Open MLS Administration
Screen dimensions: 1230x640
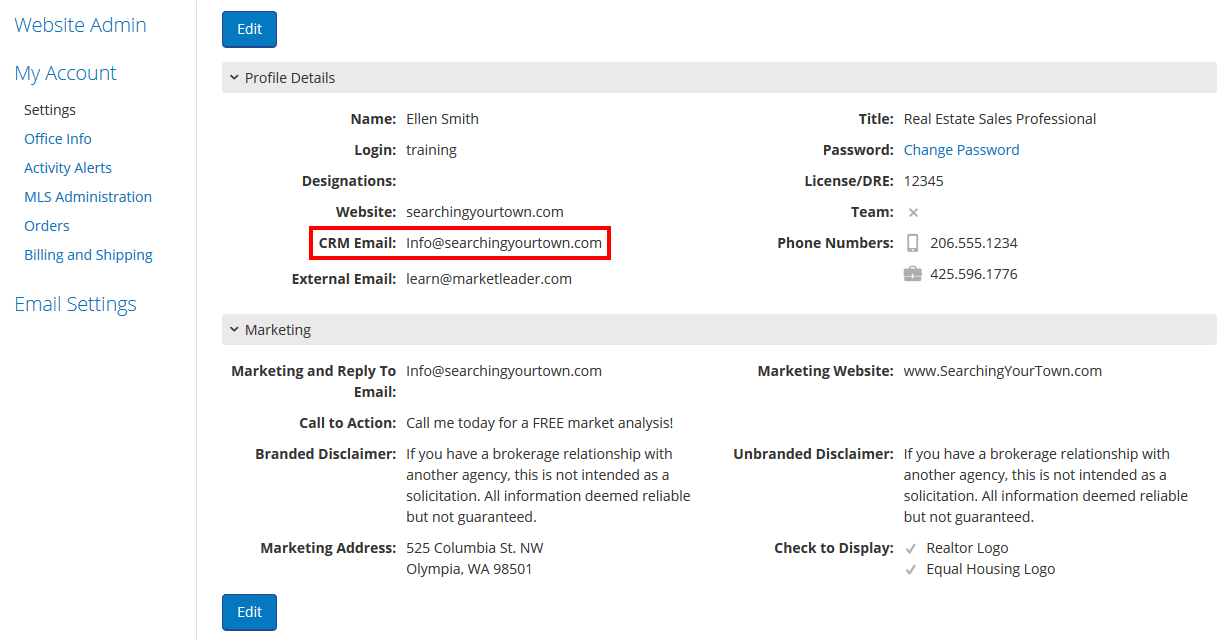point(88,197)
